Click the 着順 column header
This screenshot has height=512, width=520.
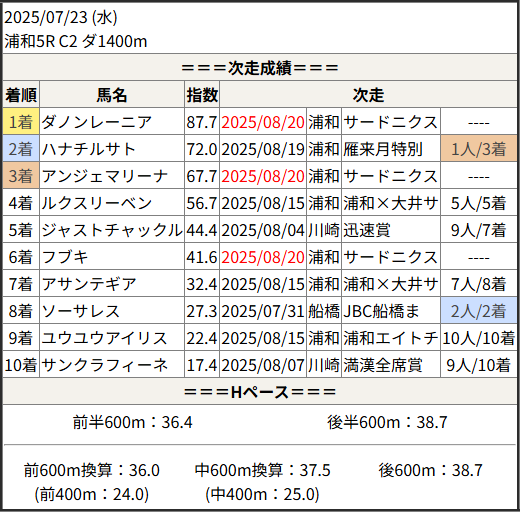[x=21, y=95]
